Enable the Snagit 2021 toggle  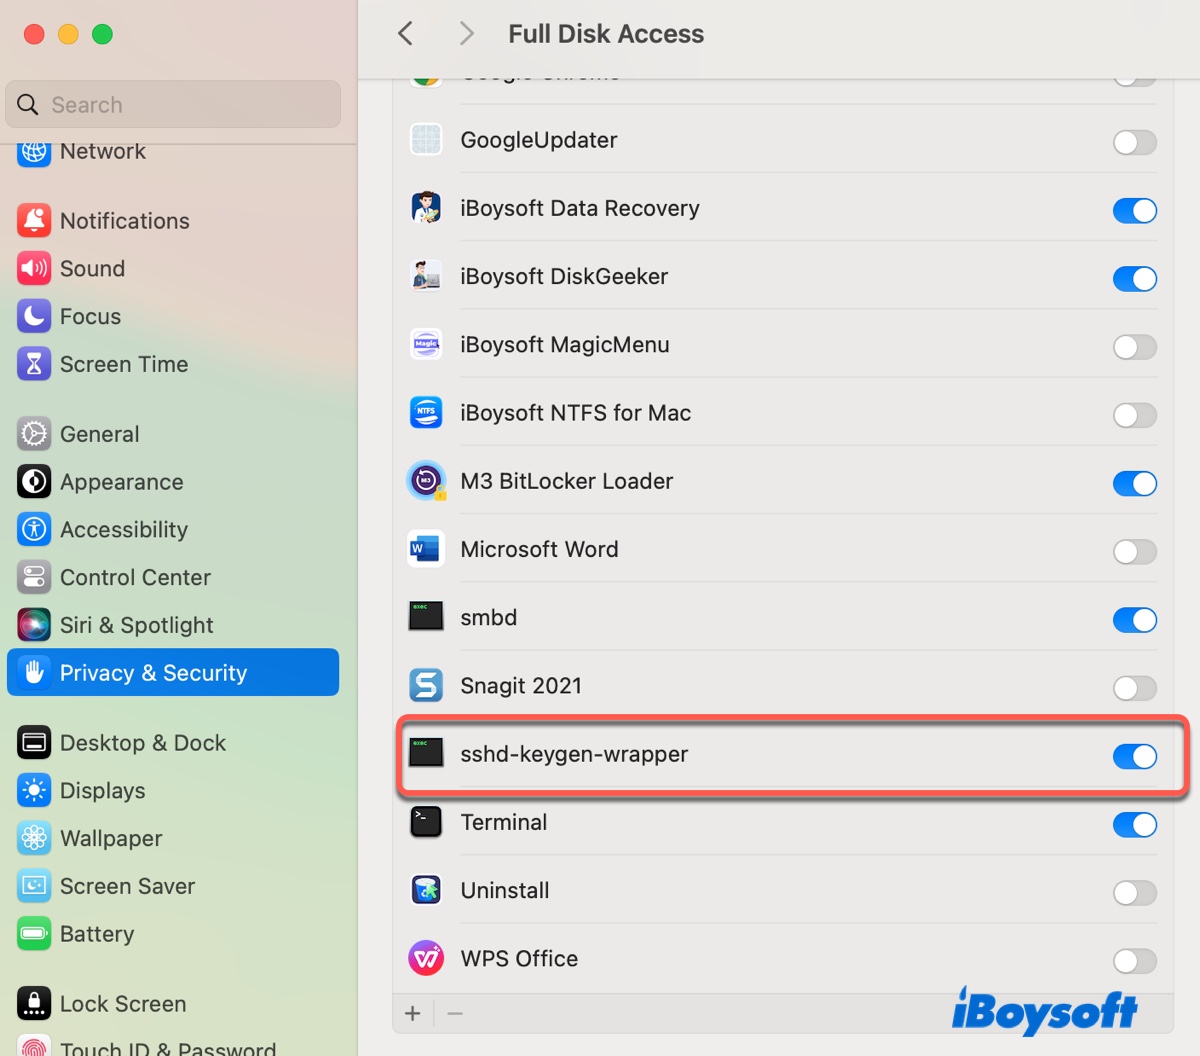pyautogui.click(x=1135, y=688)
